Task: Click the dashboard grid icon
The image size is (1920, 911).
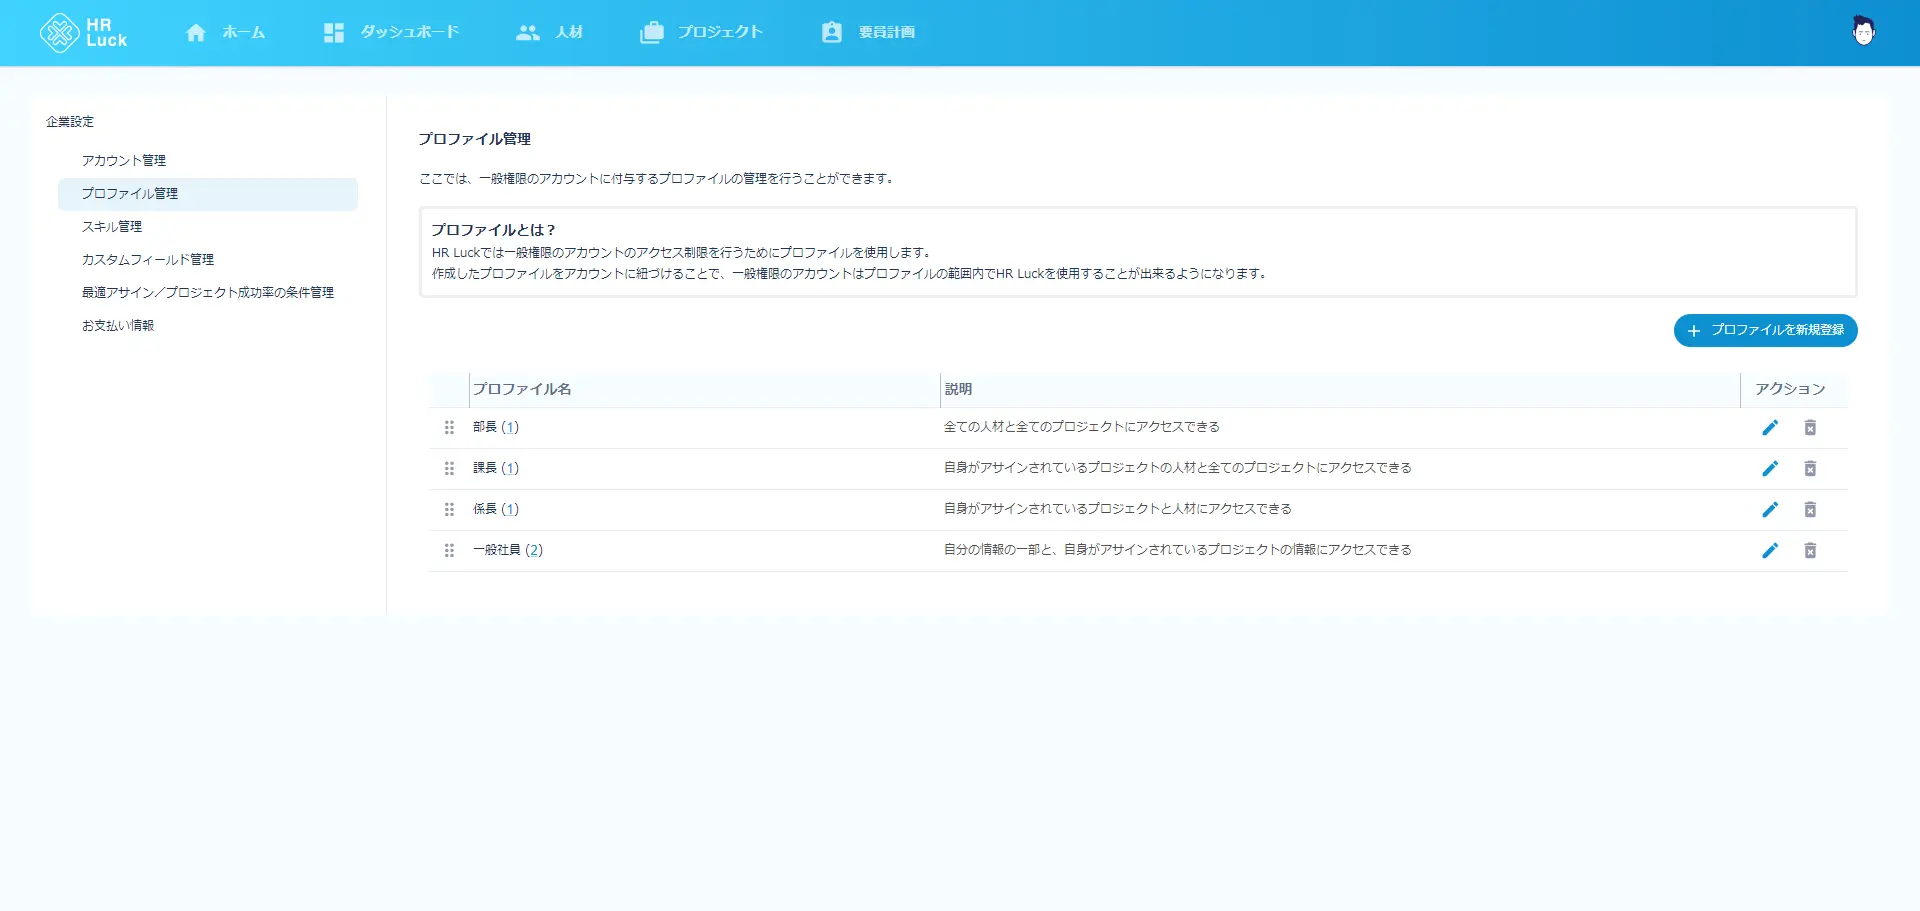Action: coord(334,33)
